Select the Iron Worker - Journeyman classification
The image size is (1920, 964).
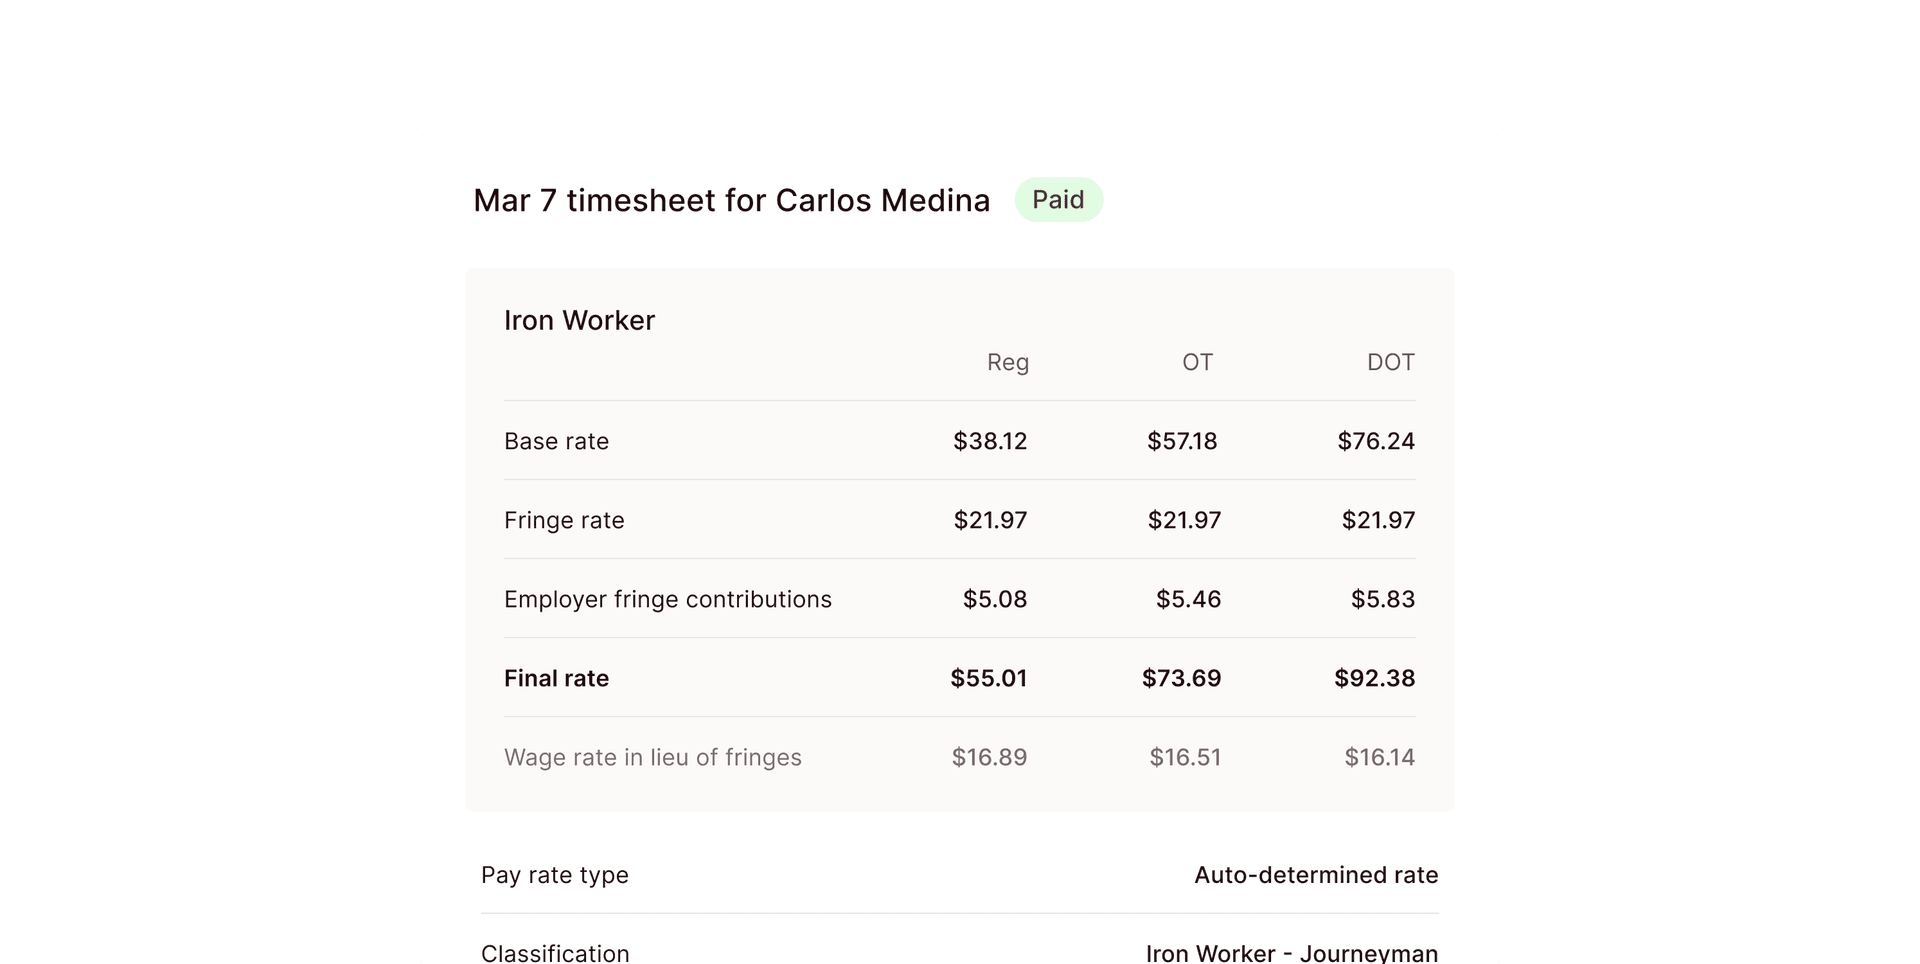click(1292, 952)
